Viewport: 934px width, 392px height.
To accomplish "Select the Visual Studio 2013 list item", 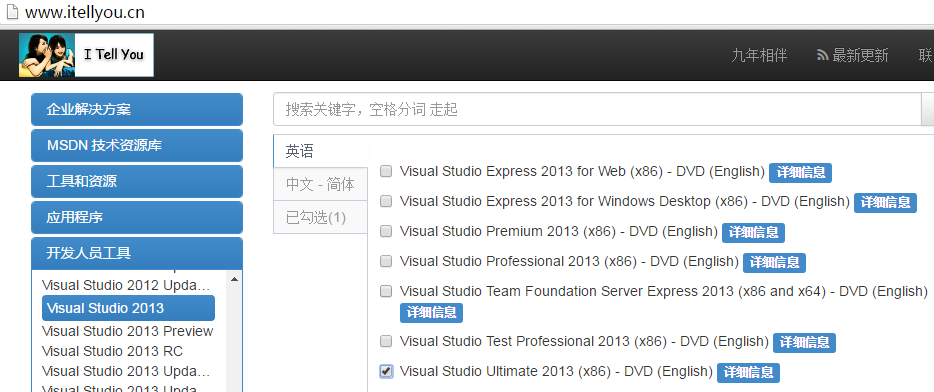I will (x=128, y=308).
